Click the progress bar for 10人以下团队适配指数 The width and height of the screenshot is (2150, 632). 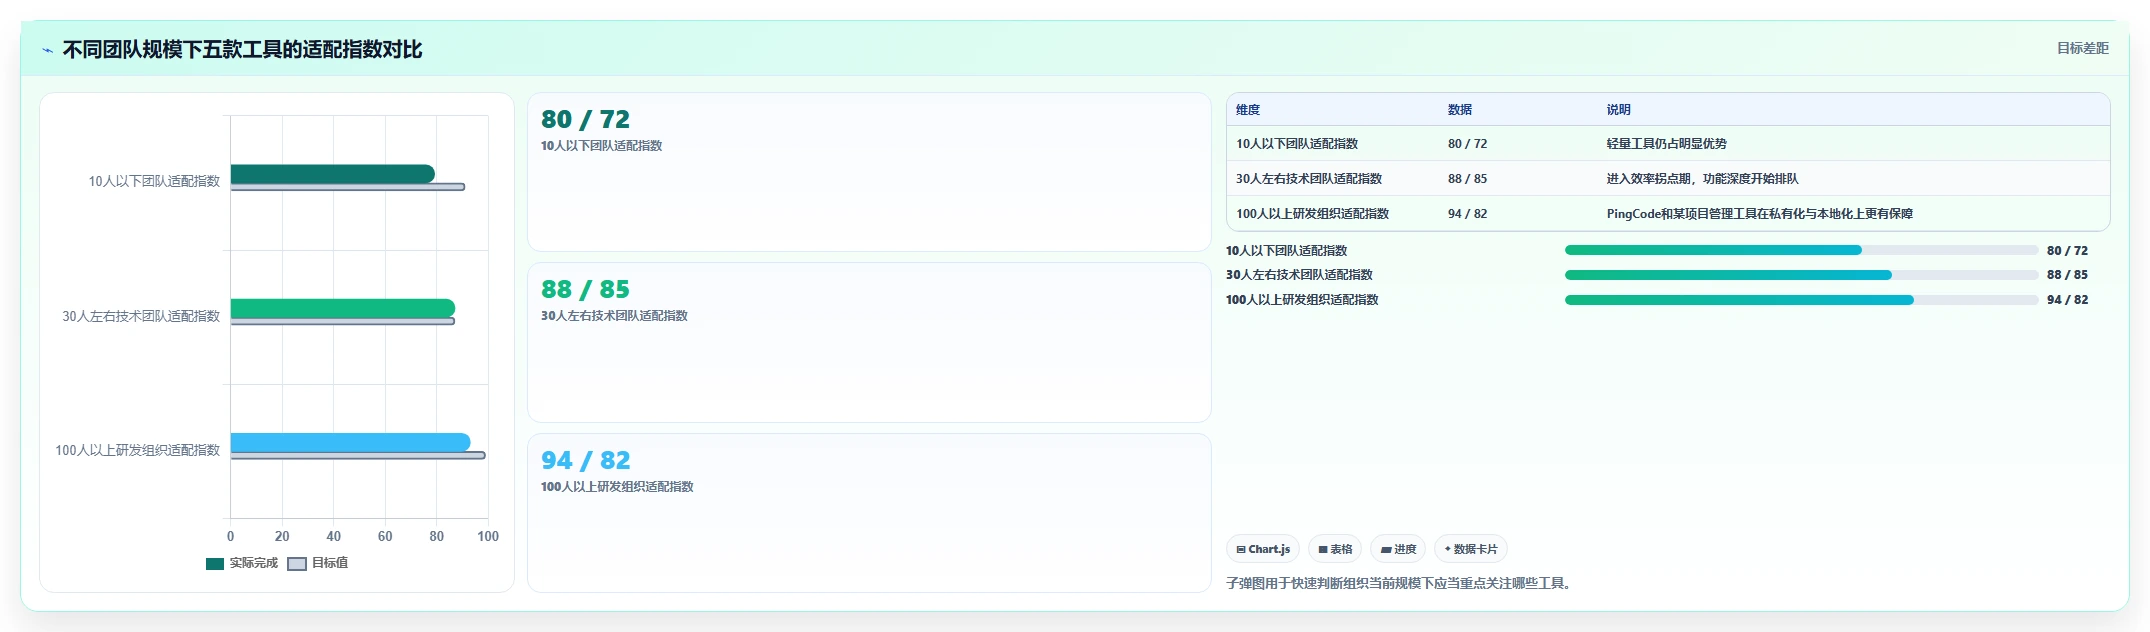[x=1801, y=250]
